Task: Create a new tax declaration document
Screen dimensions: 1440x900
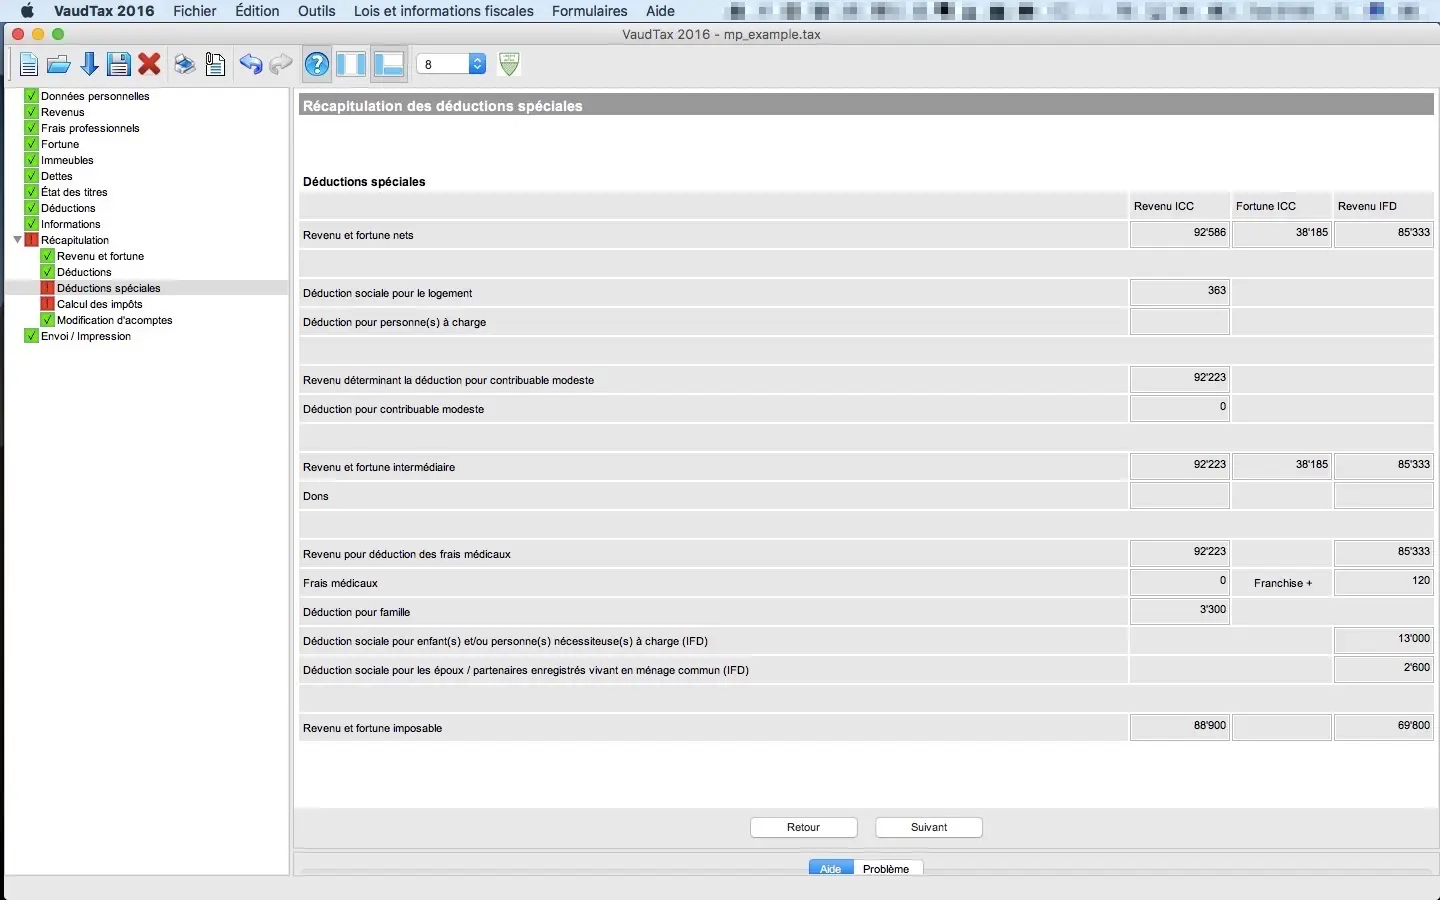Action: click(x=28, y=65)
